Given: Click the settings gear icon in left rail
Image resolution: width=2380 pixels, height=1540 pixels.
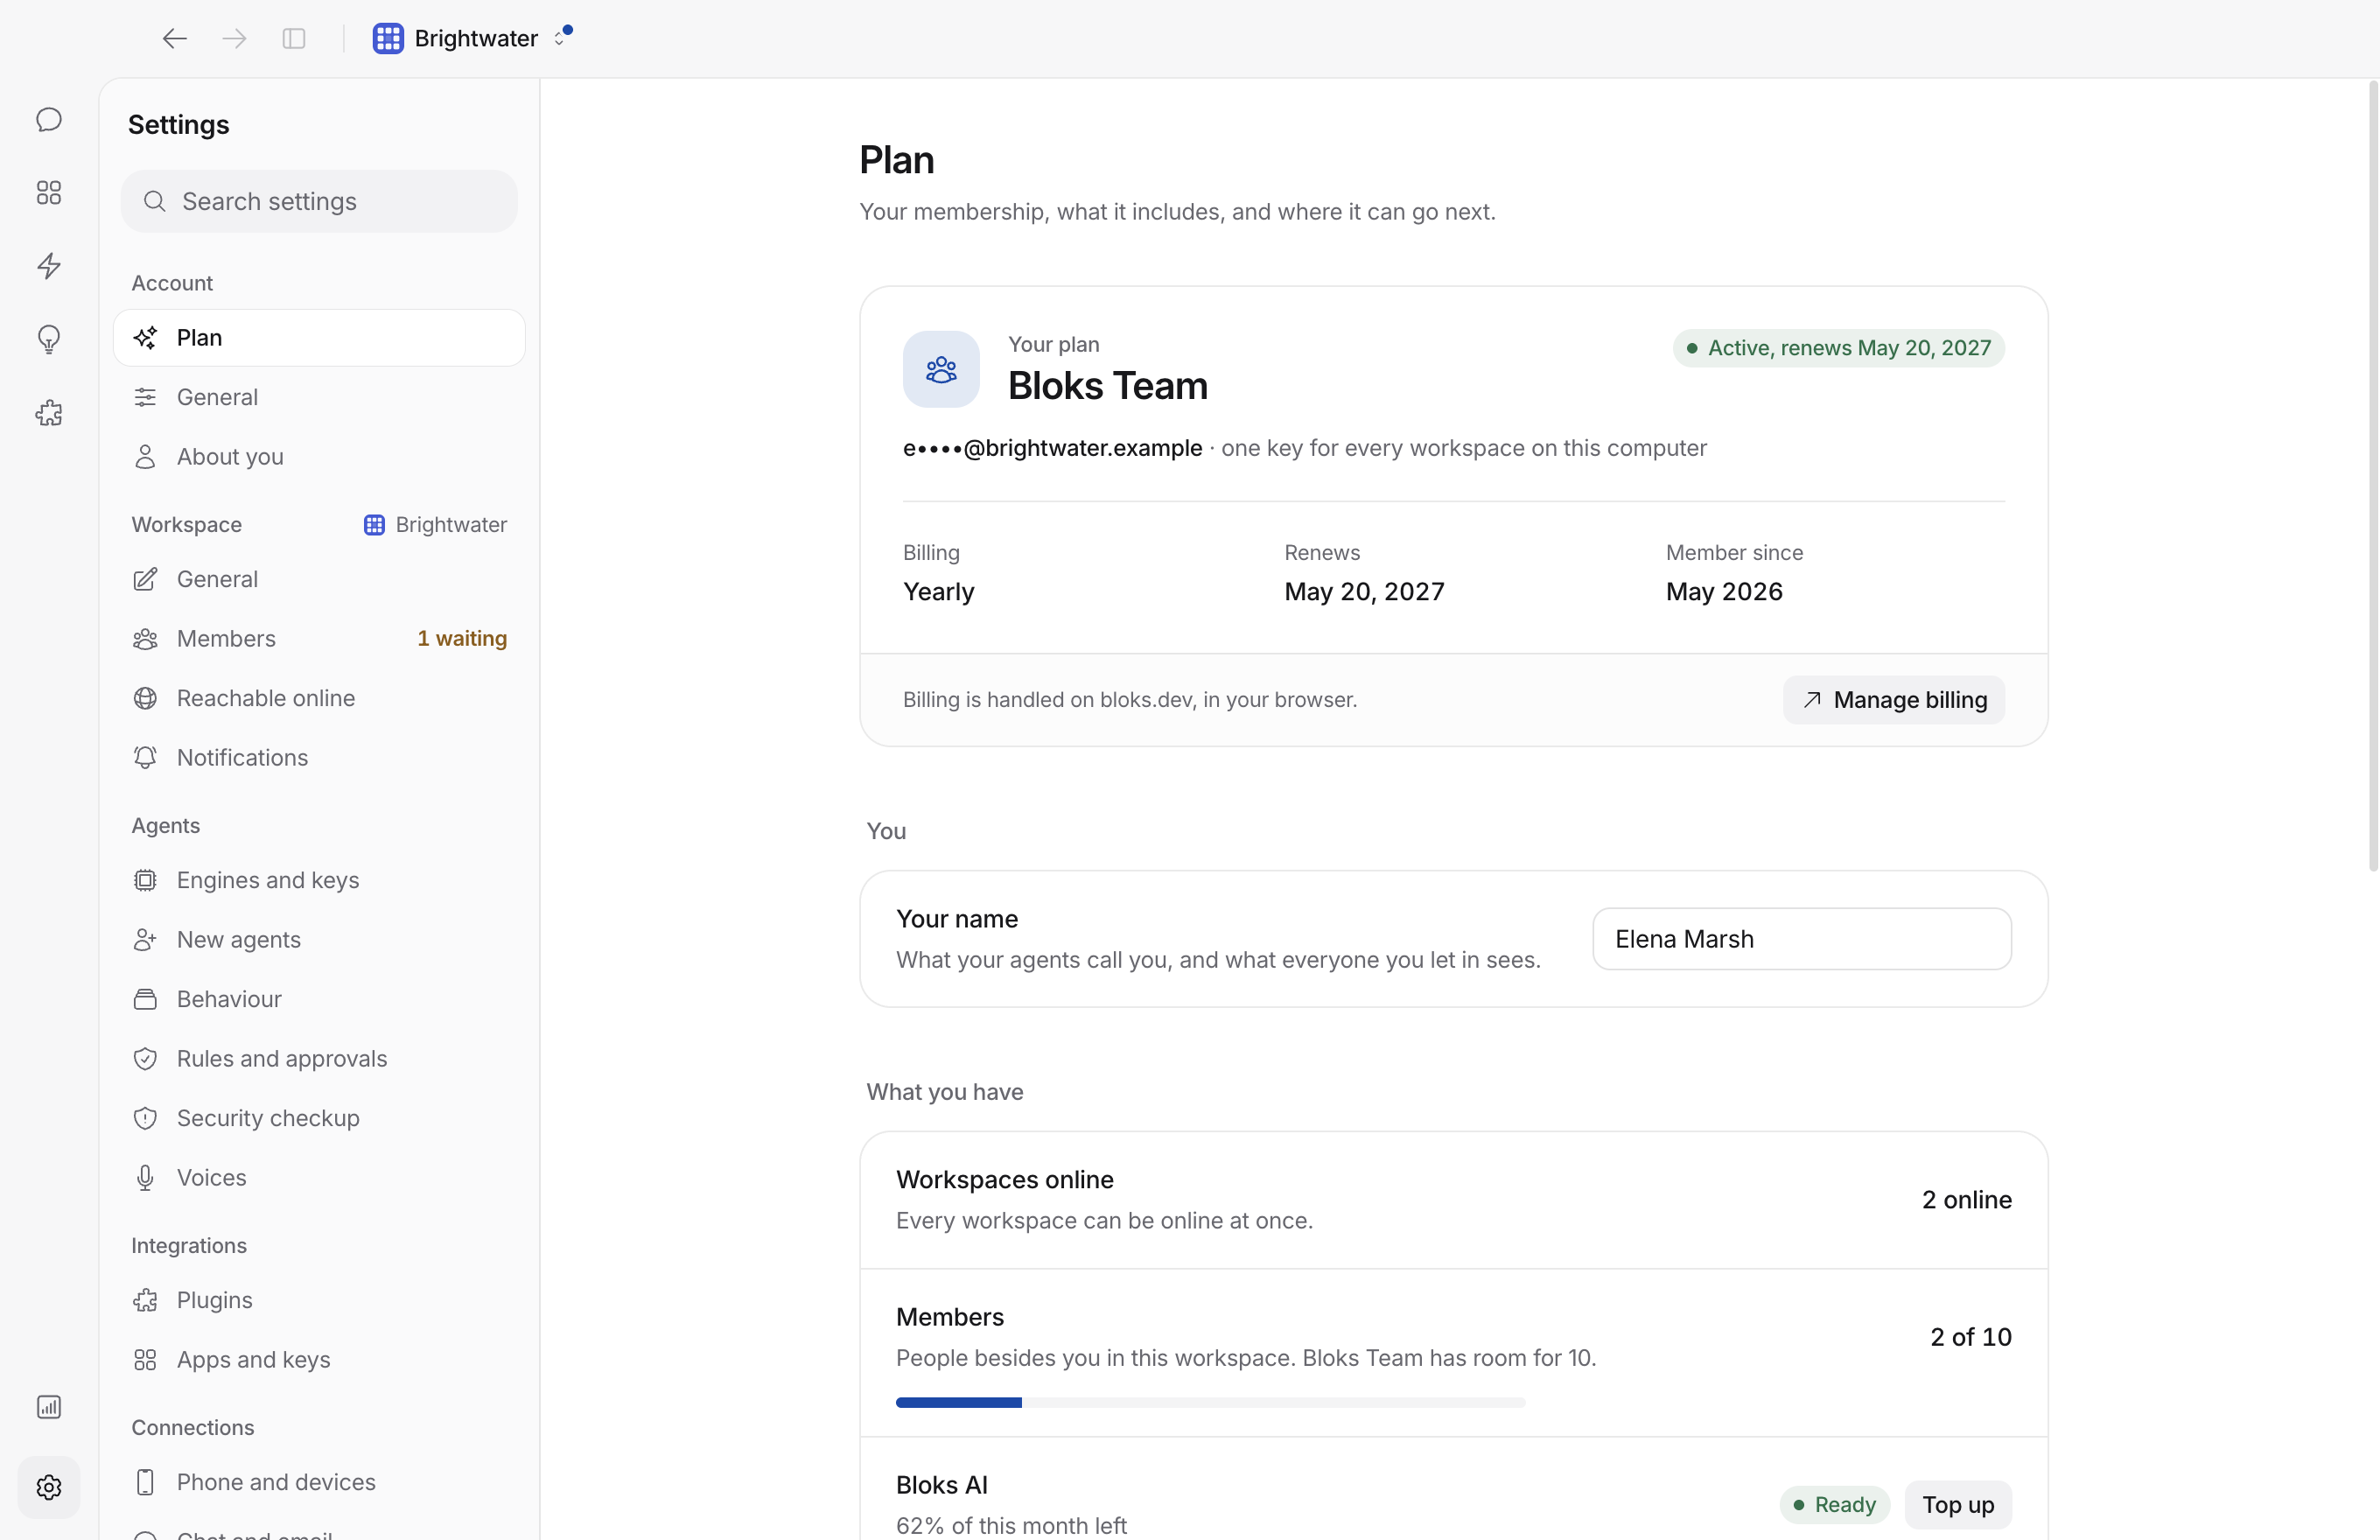Looking at the screenshot, I should [x=49, y=1487].
